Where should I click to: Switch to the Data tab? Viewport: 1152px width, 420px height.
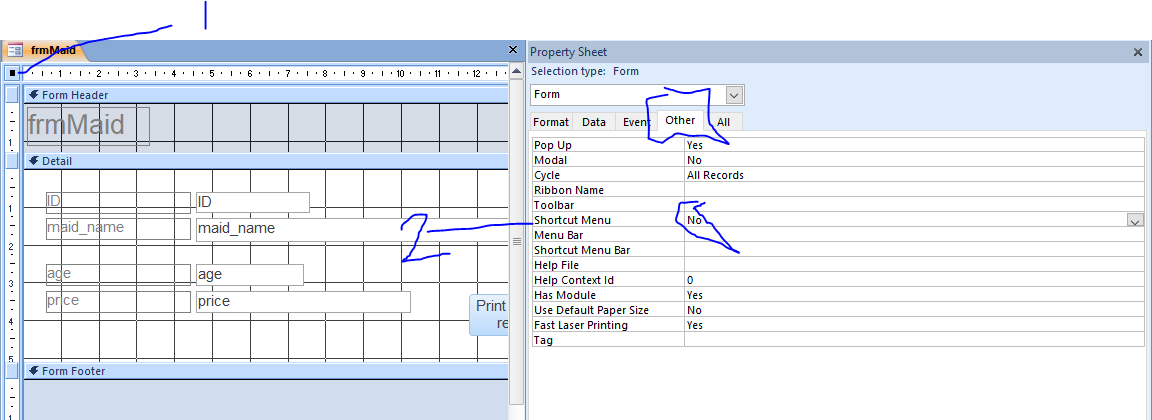pos(594,122)
